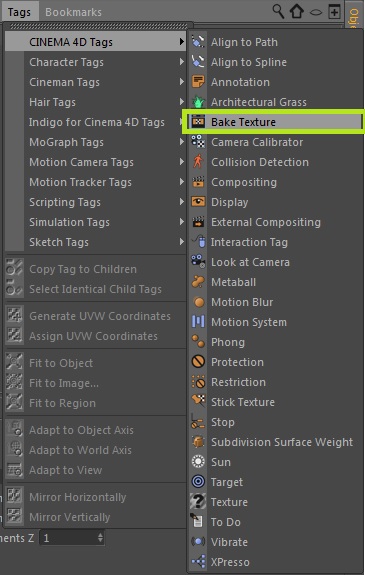
Task: Click the Architectural Grass tag icon
Action: [x=198, y=102]
